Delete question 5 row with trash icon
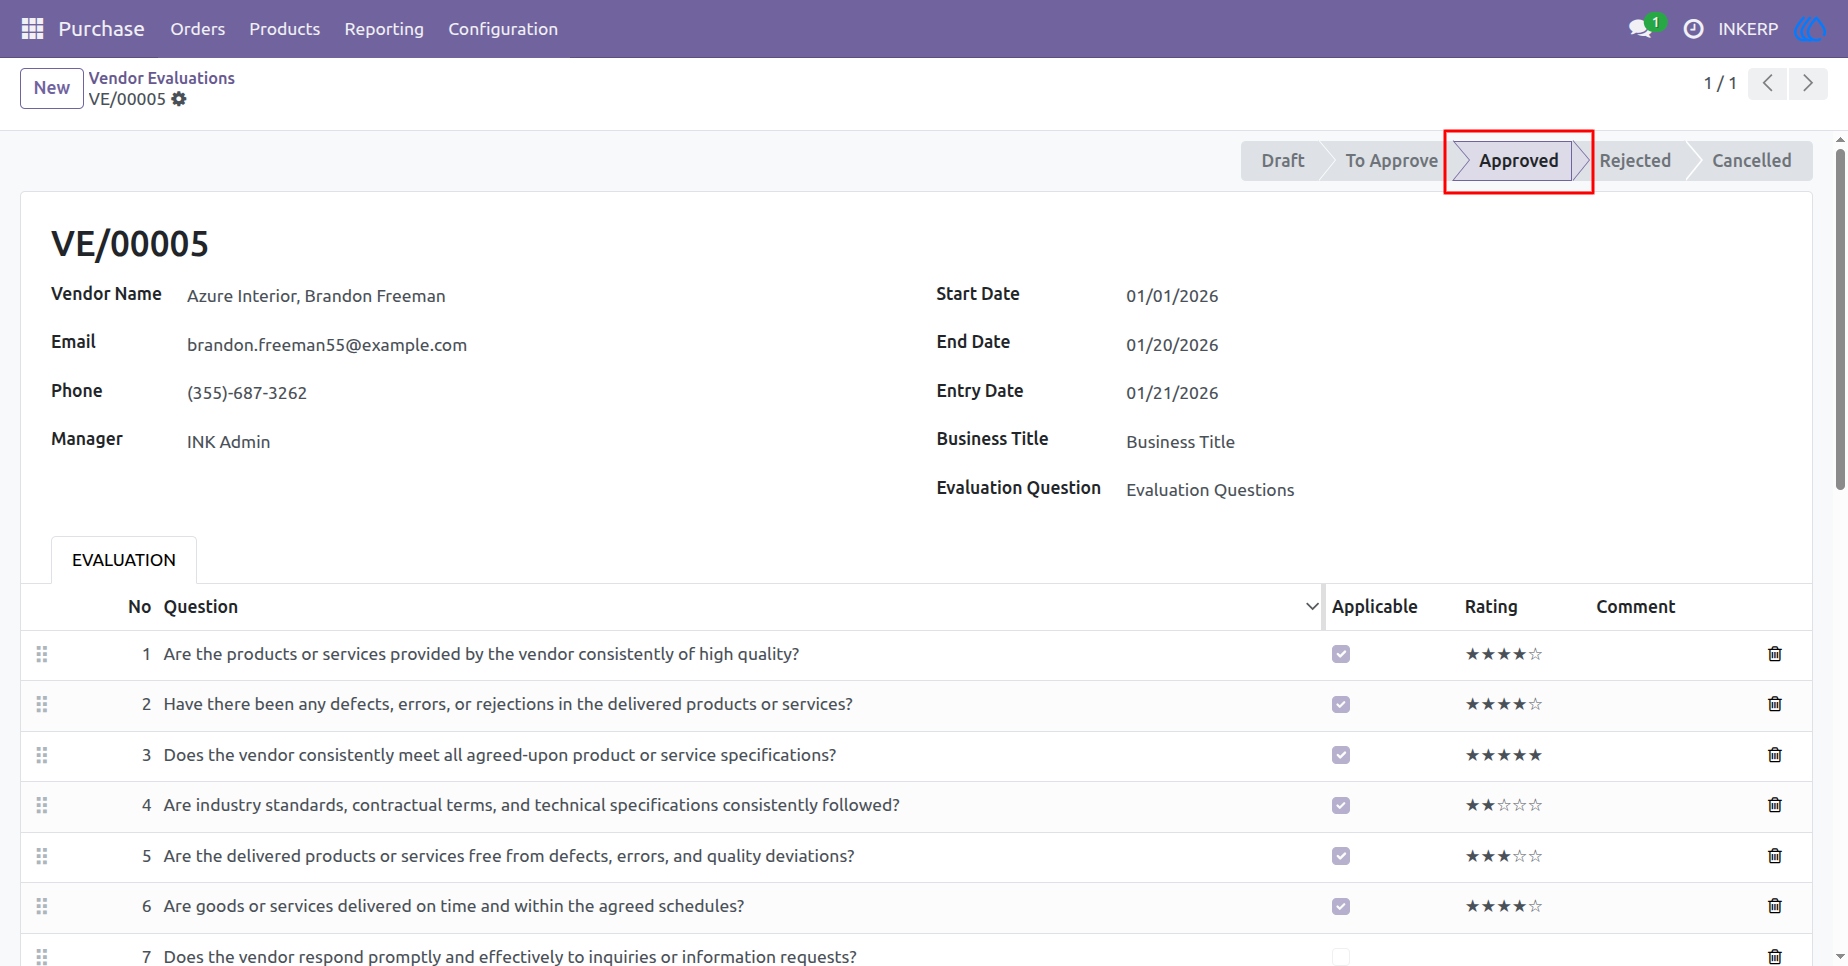Image resolution: width=1848 pixels, height=966 pixels. [1775, 856]
